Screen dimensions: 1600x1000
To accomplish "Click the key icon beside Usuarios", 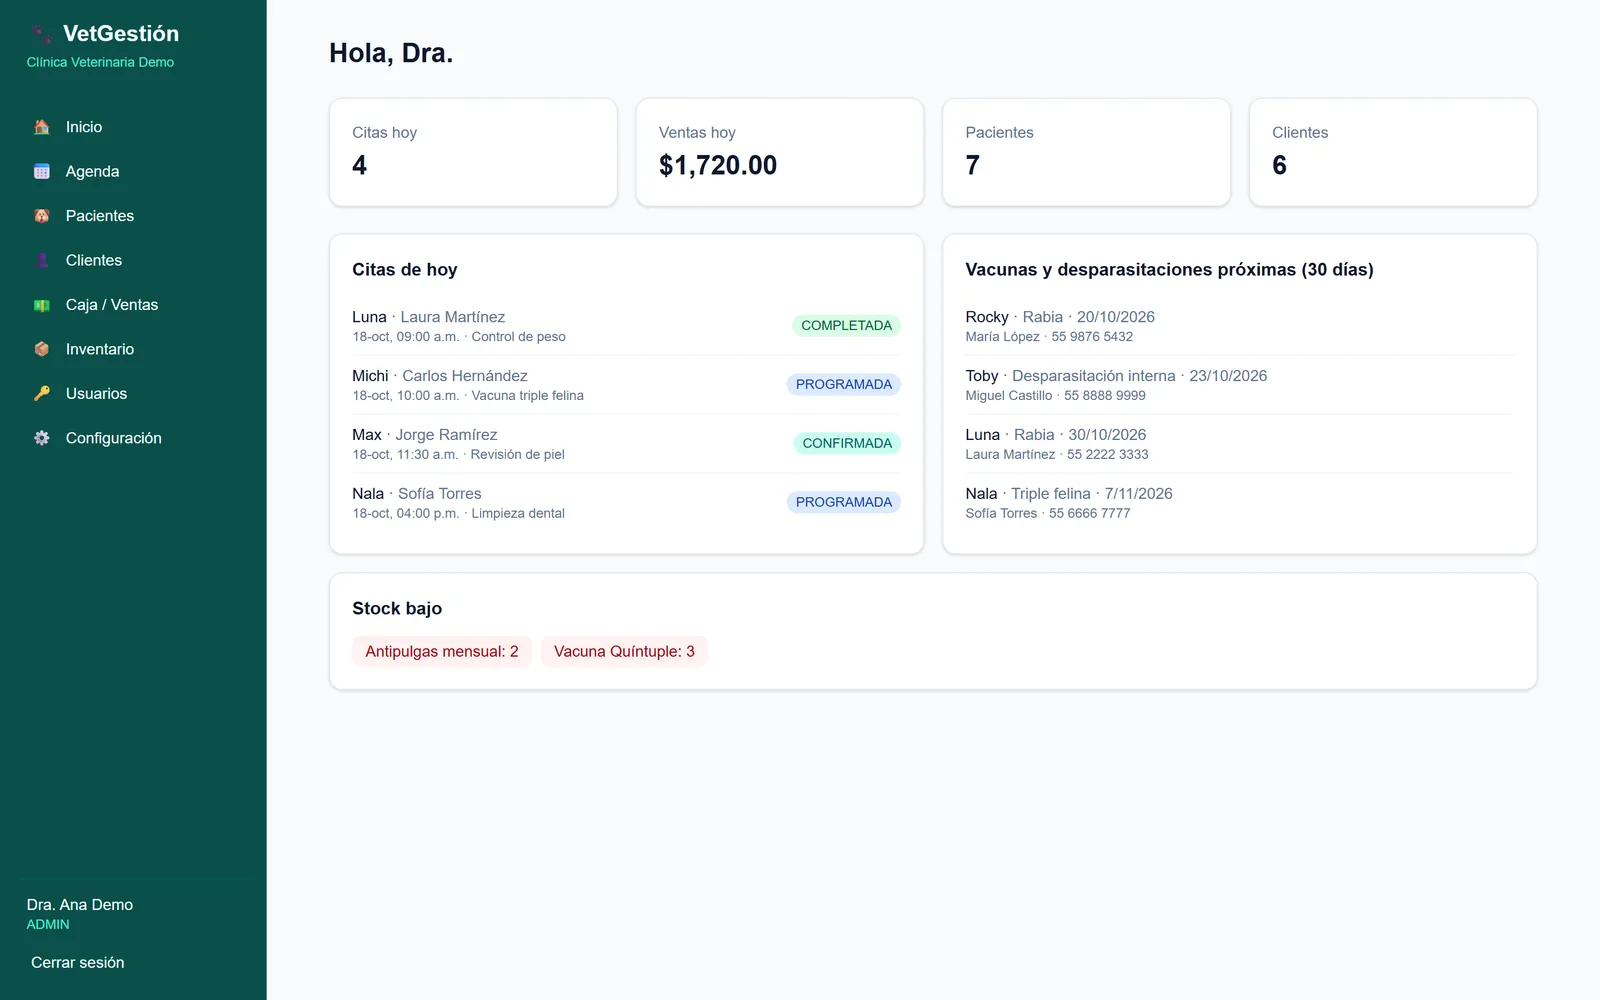I will tap(42, 394).
